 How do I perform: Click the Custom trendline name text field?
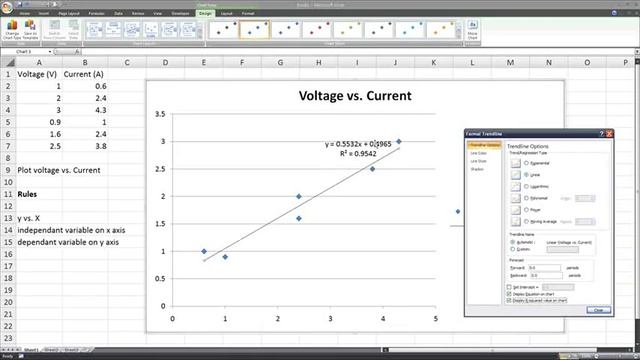click(x=562, y=249)
